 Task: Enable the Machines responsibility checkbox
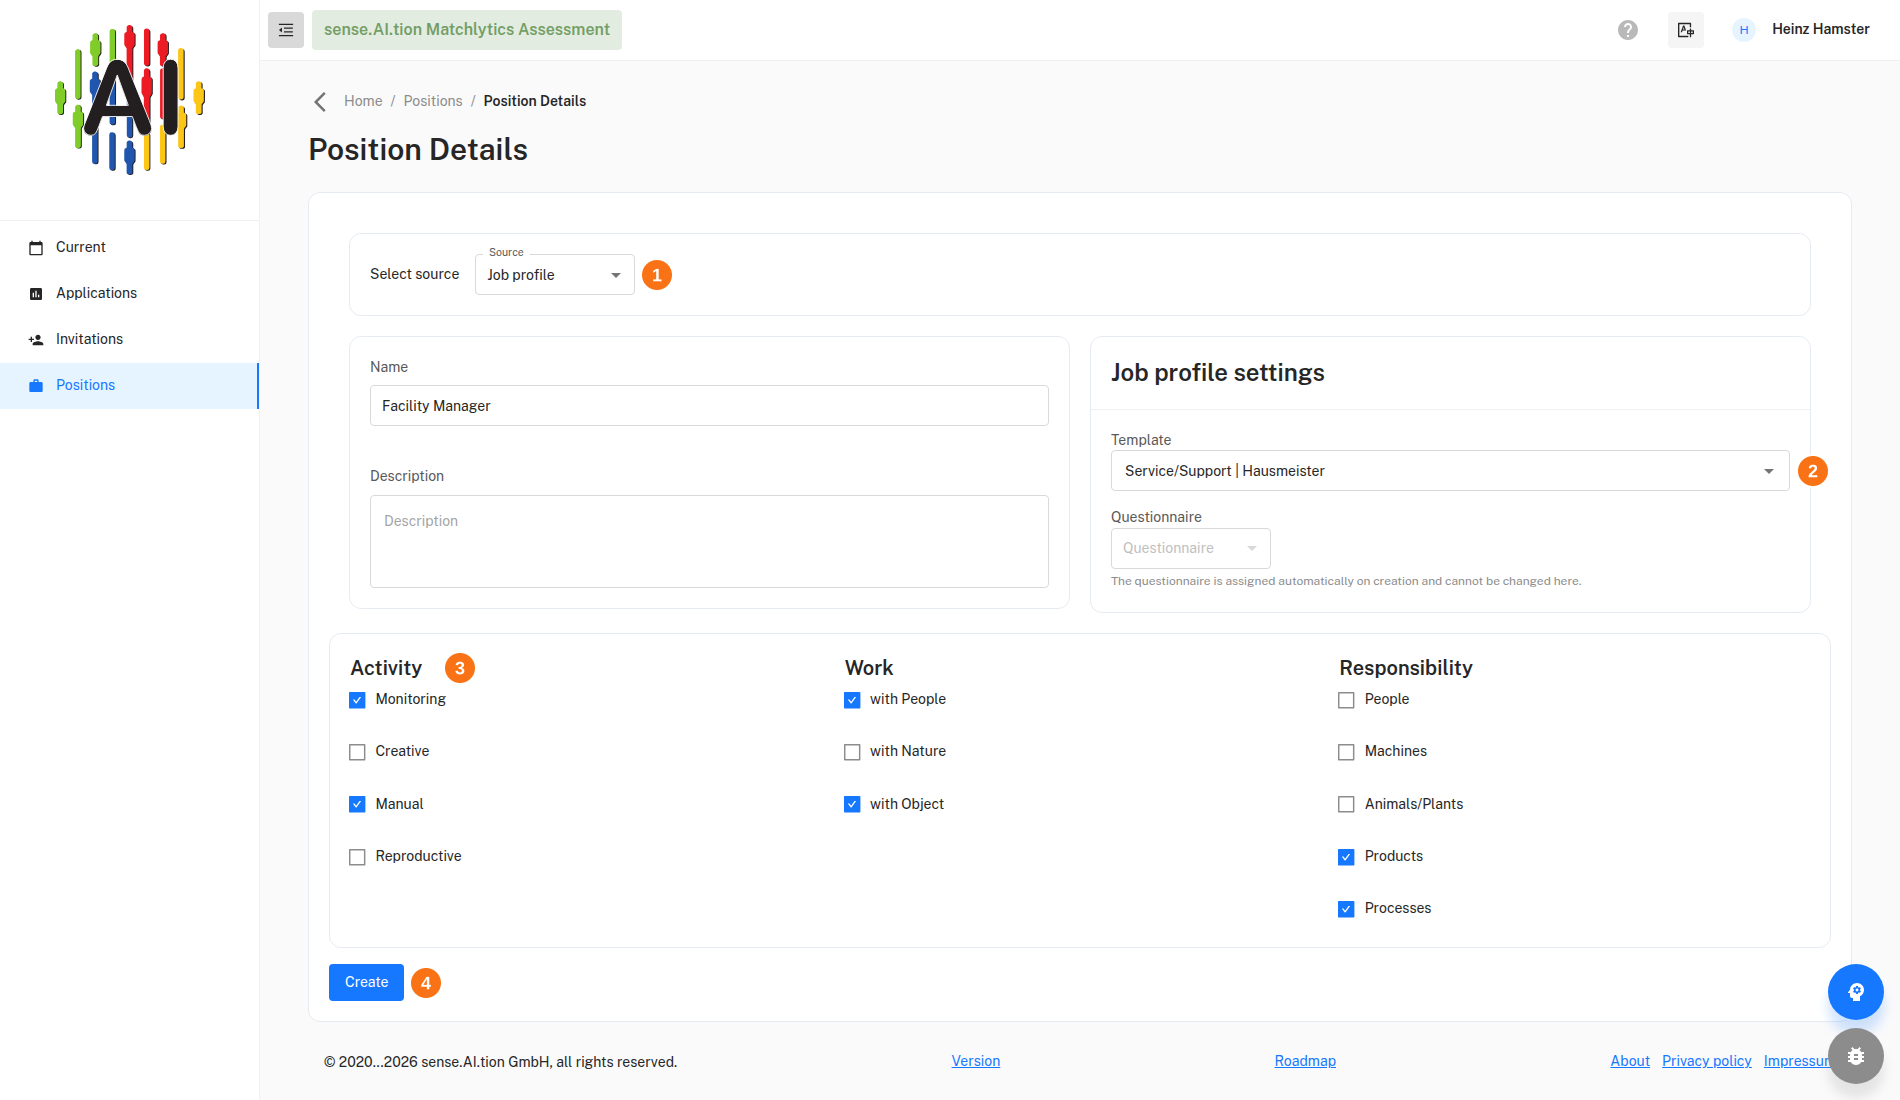(x=1346, y=752)
